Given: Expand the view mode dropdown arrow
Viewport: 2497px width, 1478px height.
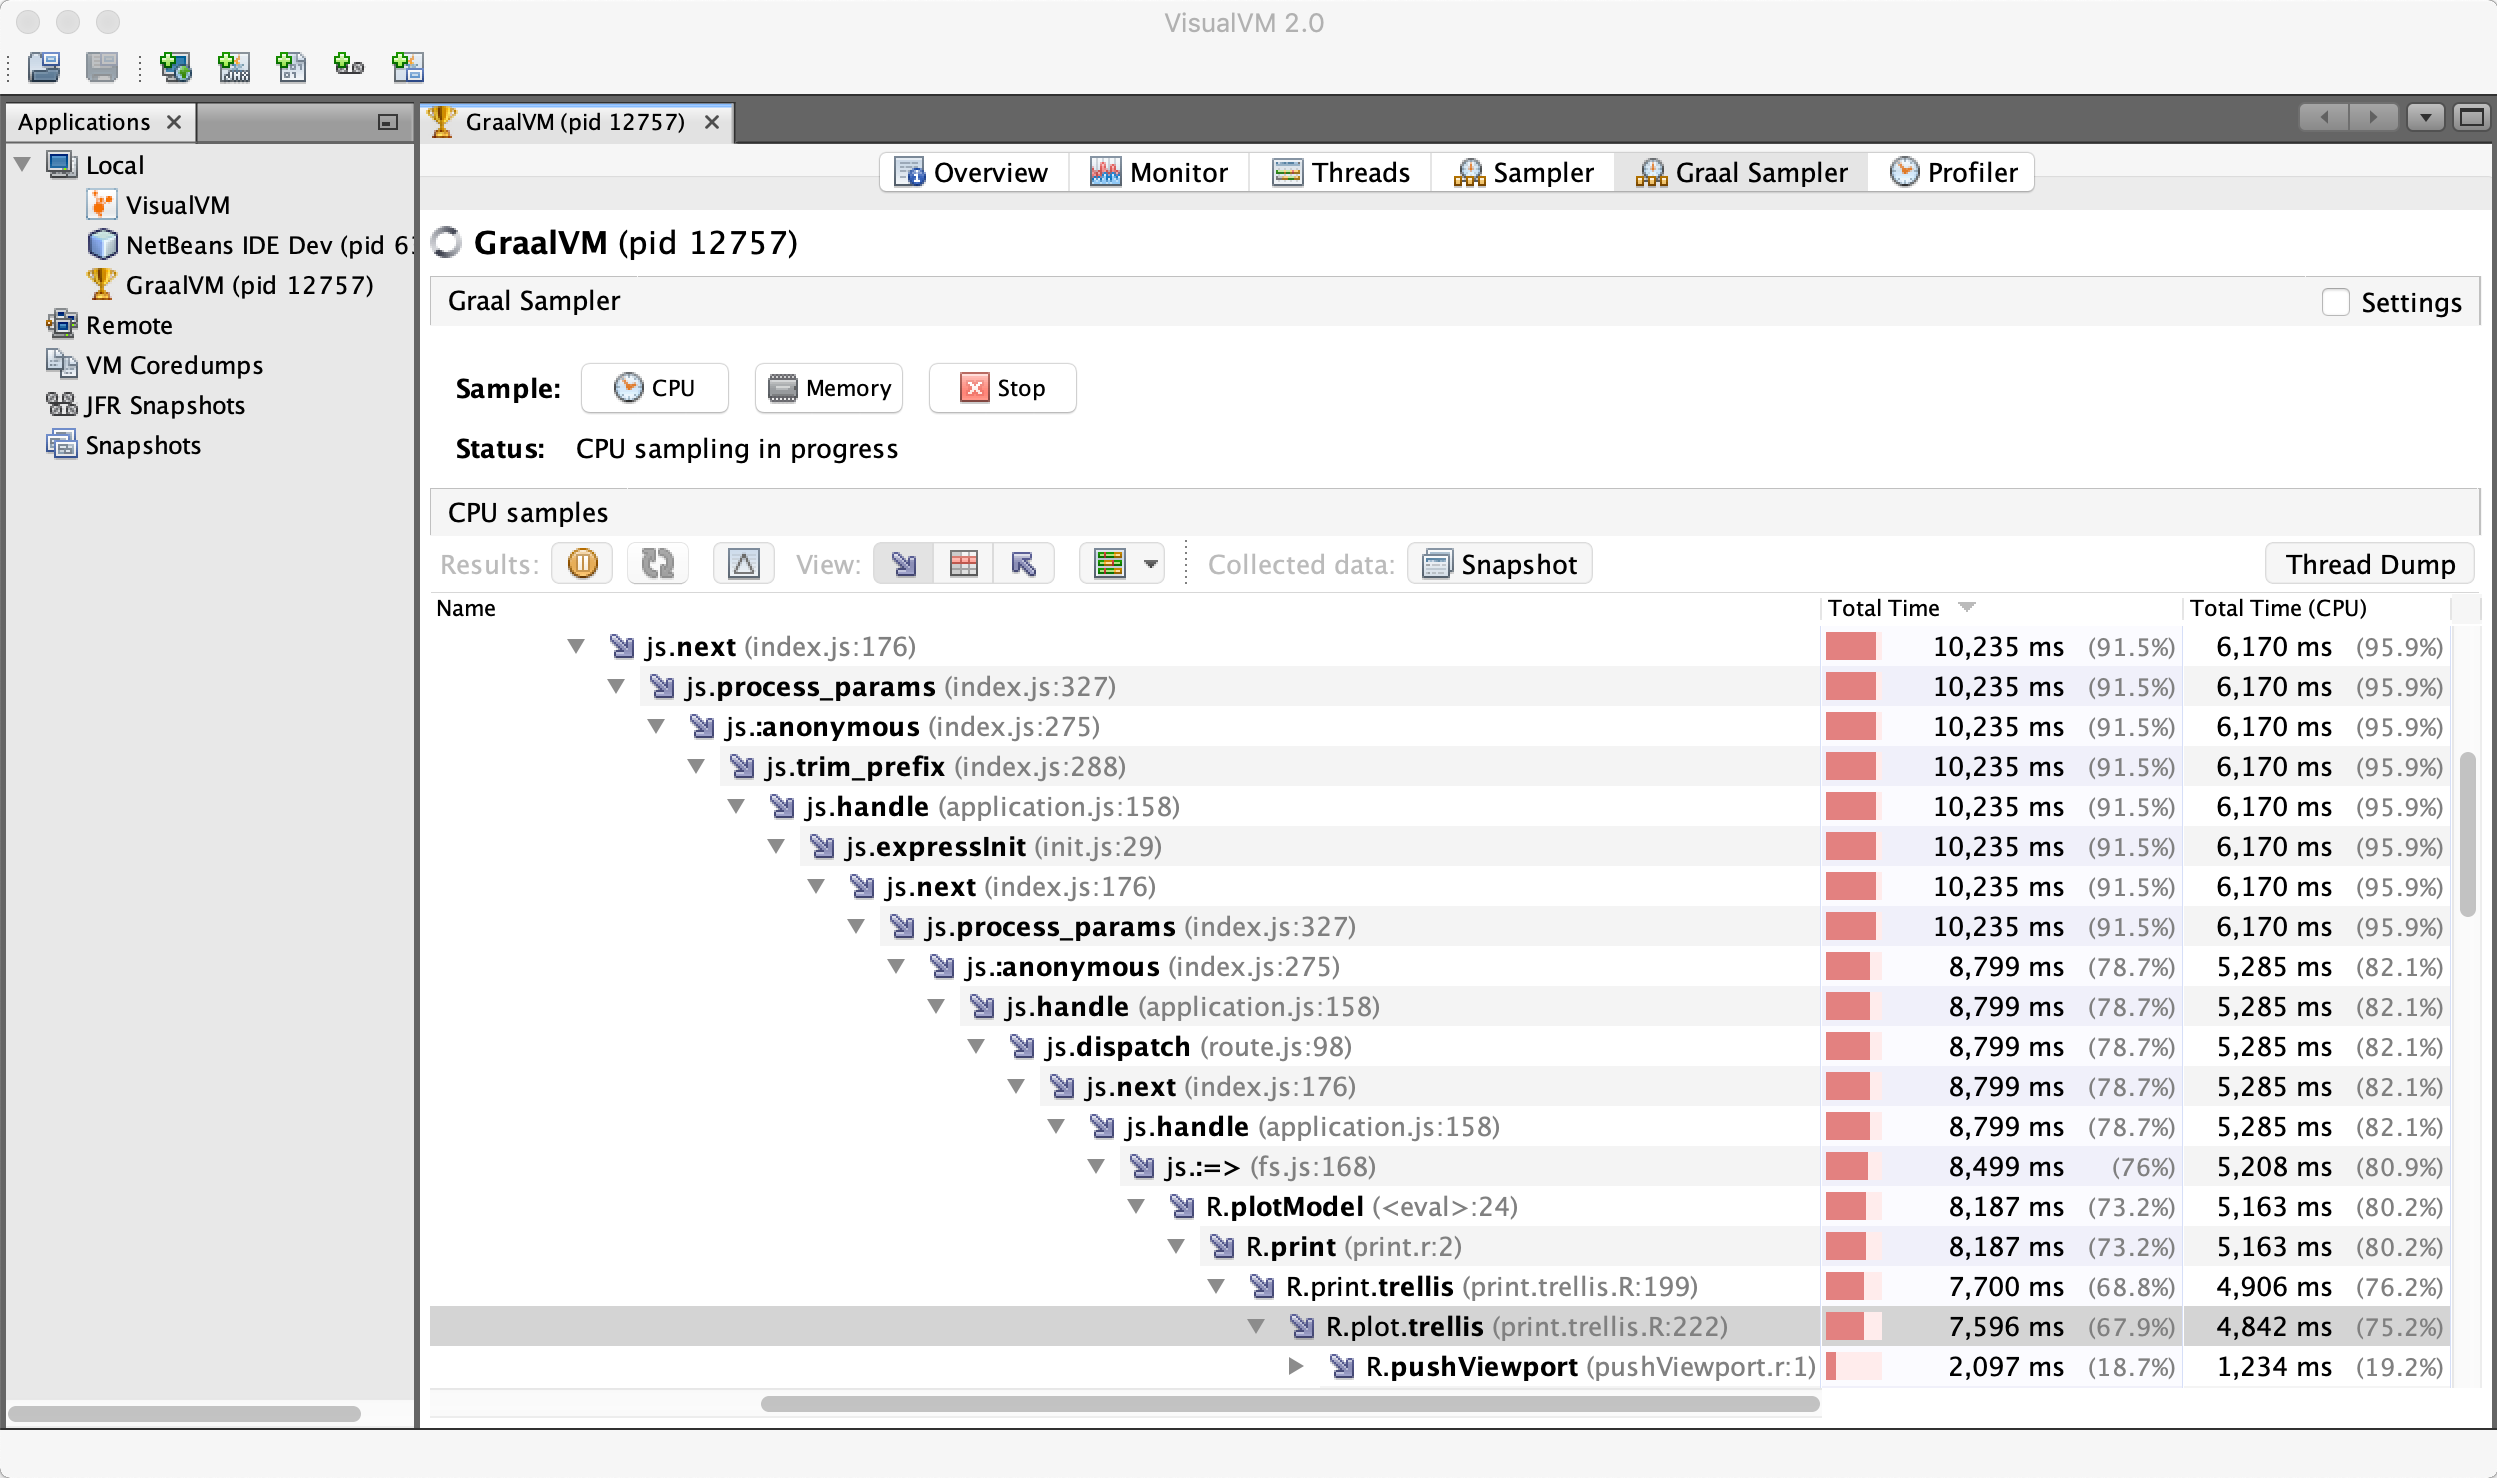Looking at the screenshot, I should pos(1153,563).
